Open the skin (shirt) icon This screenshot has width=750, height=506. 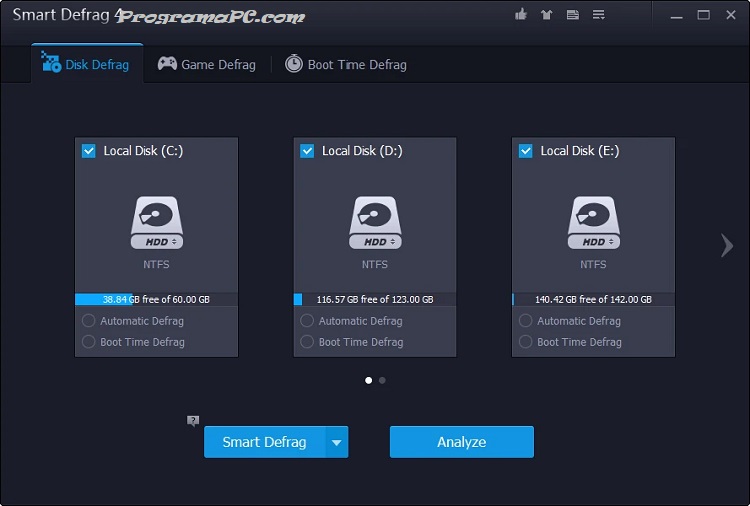click(546, 15)
